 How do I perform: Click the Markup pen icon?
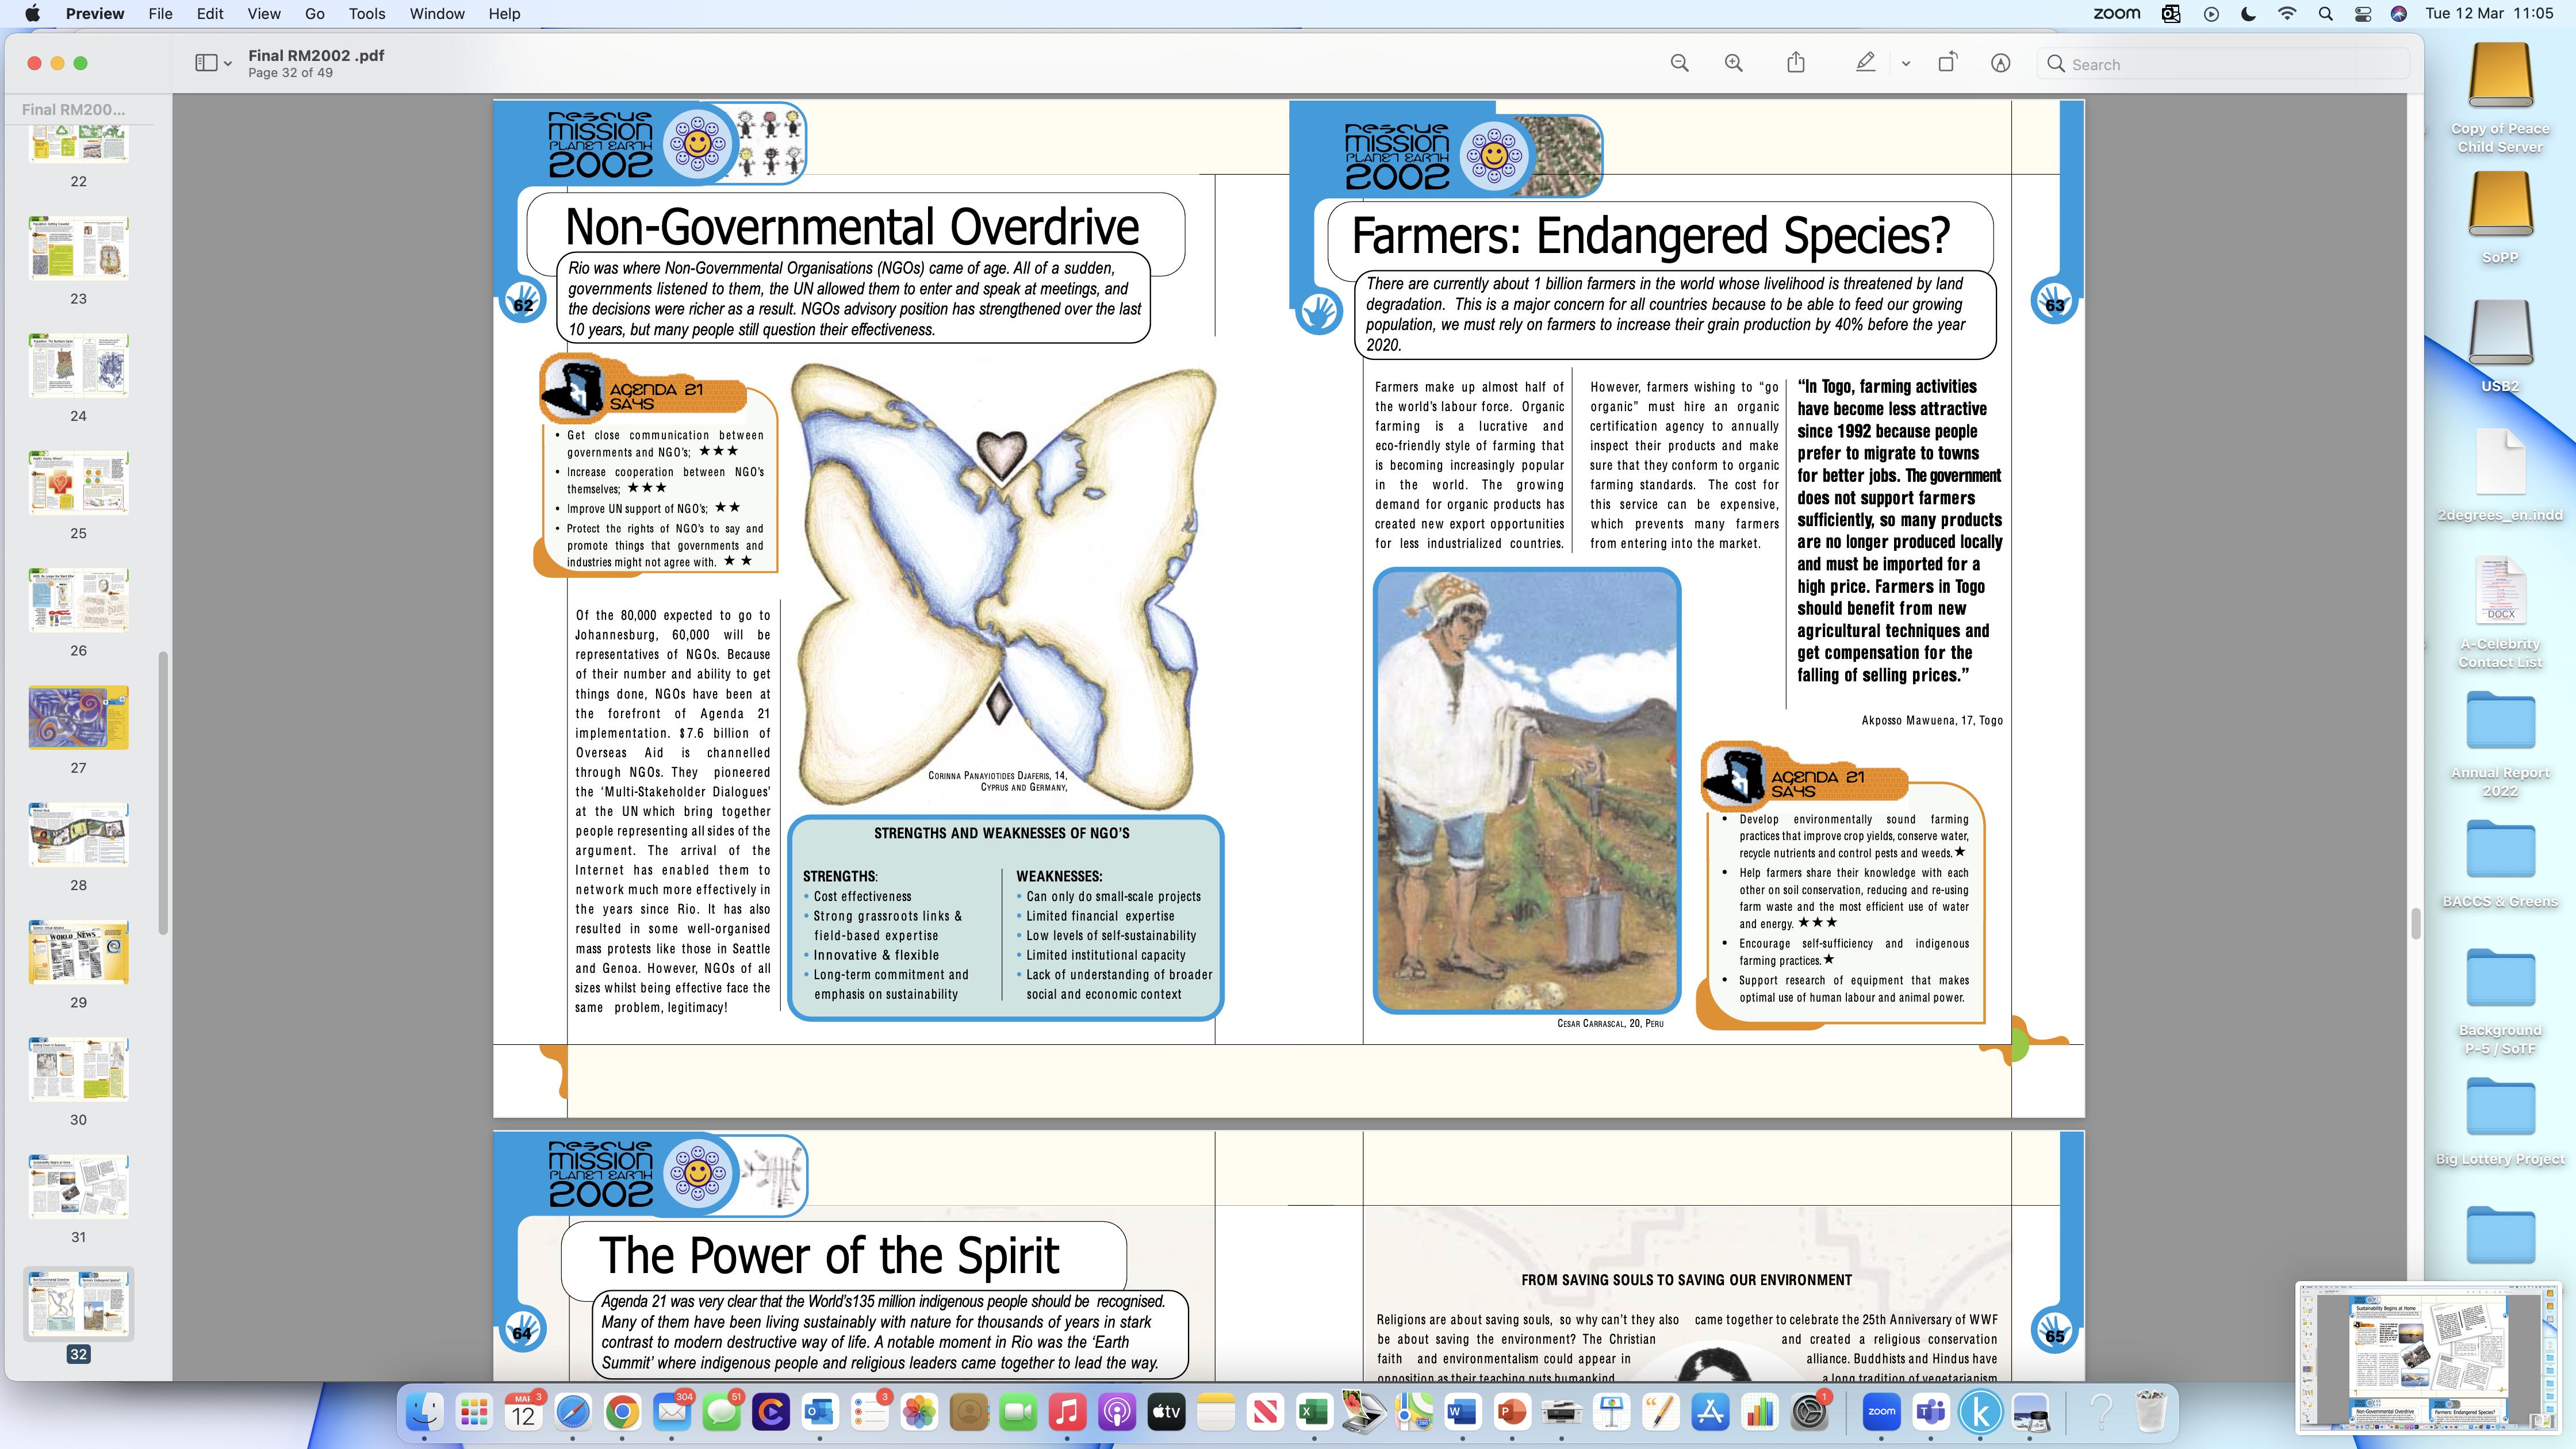pyautogui.click(x=1865, y=64)
